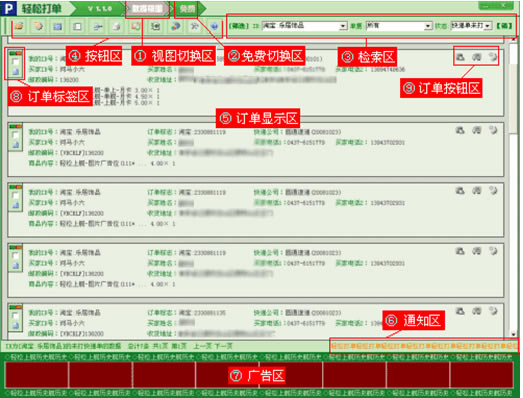Viewport: 523px width, 398px height.
Task: Click the second order's rightmost action icon
Action: (493, 130)
